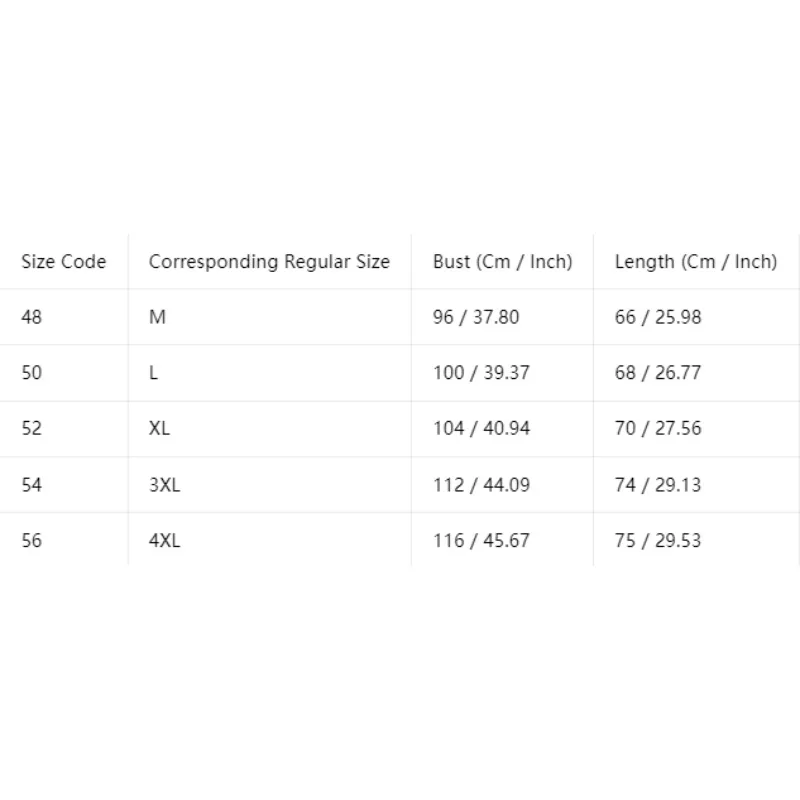Click bust value 100 / 39.37
Screen dimensions: 800x800
point(481,373)
